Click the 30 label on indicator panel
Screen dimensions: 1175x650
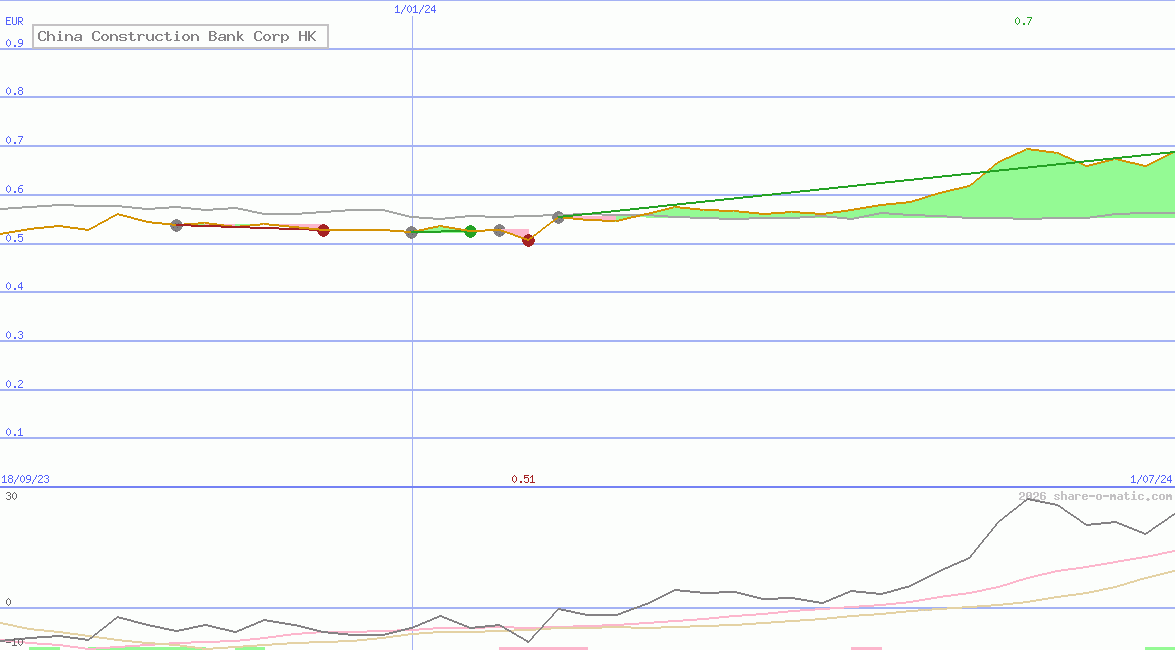tap(11, 496)
